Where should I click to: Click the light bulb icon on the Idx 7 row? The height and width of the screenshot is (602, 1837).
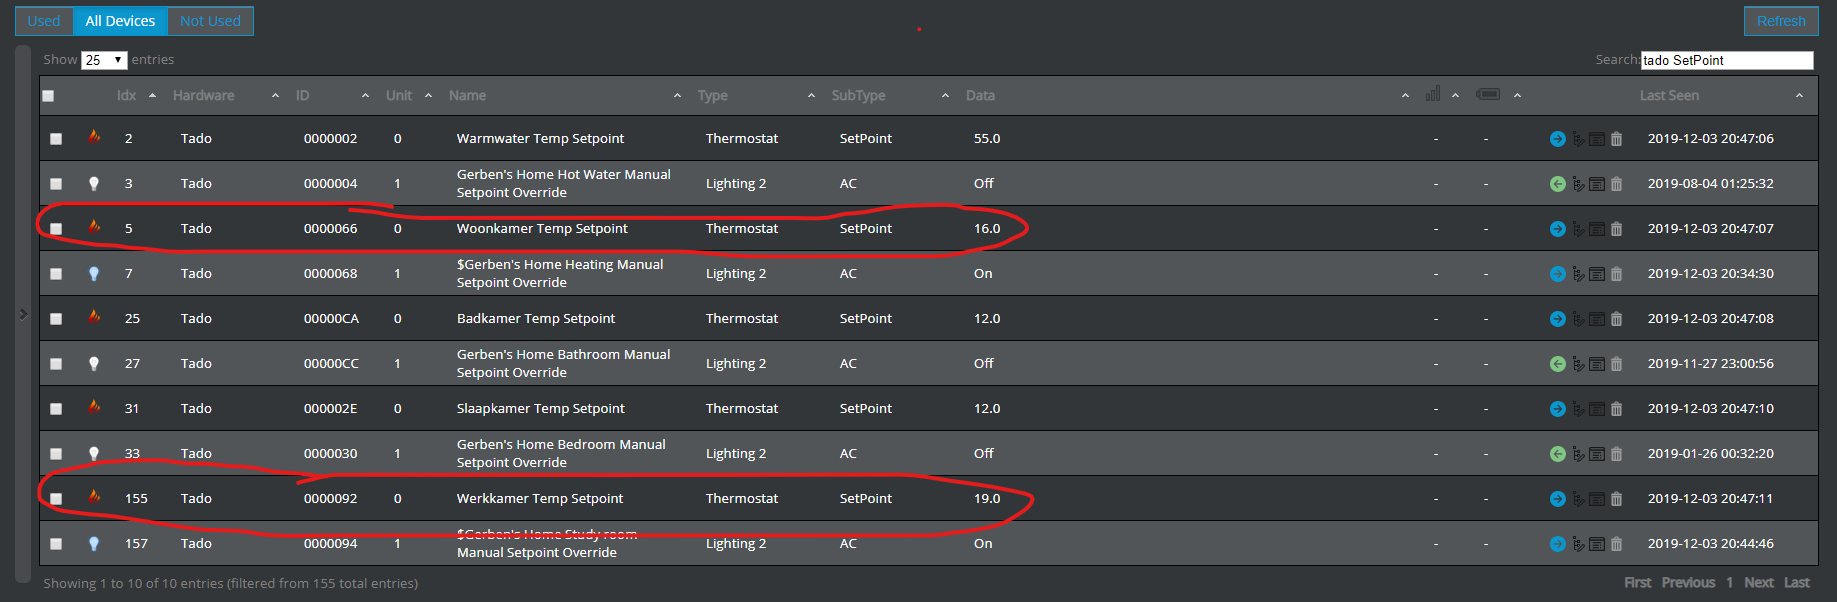point(94,273)
